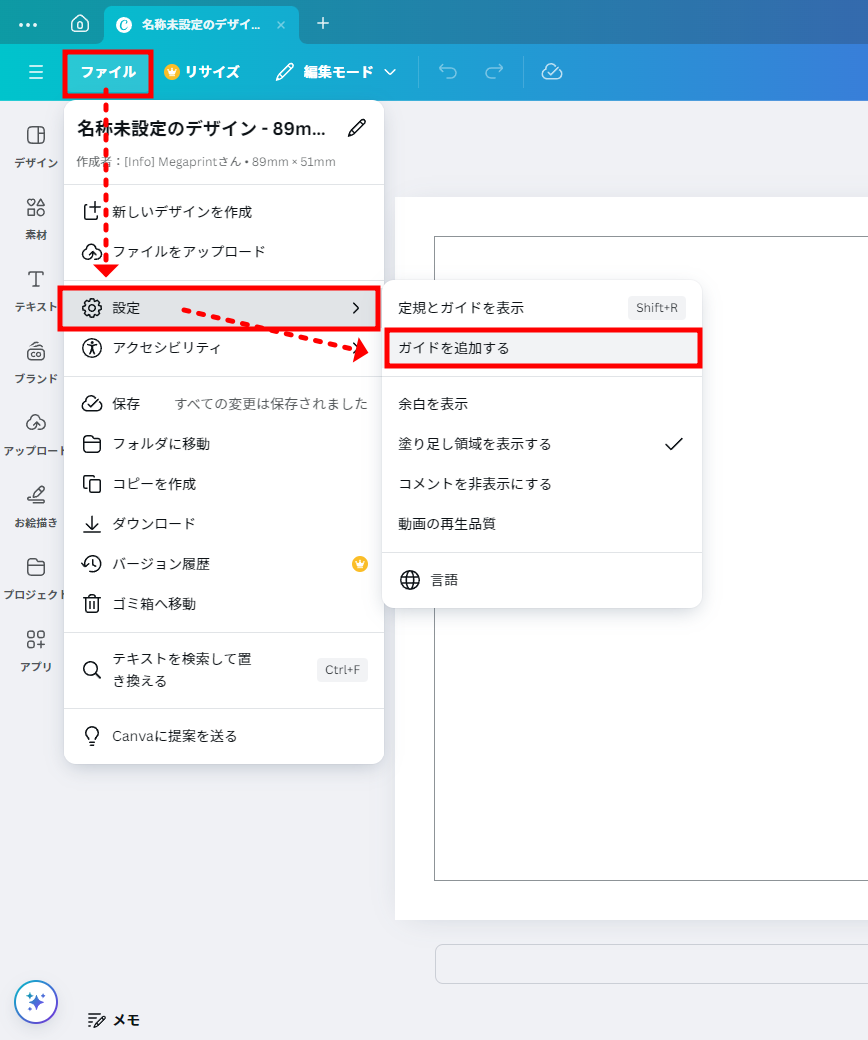868x1040 pixels.
Task: Click 保存 in the file menu
Action: (224, 404)
